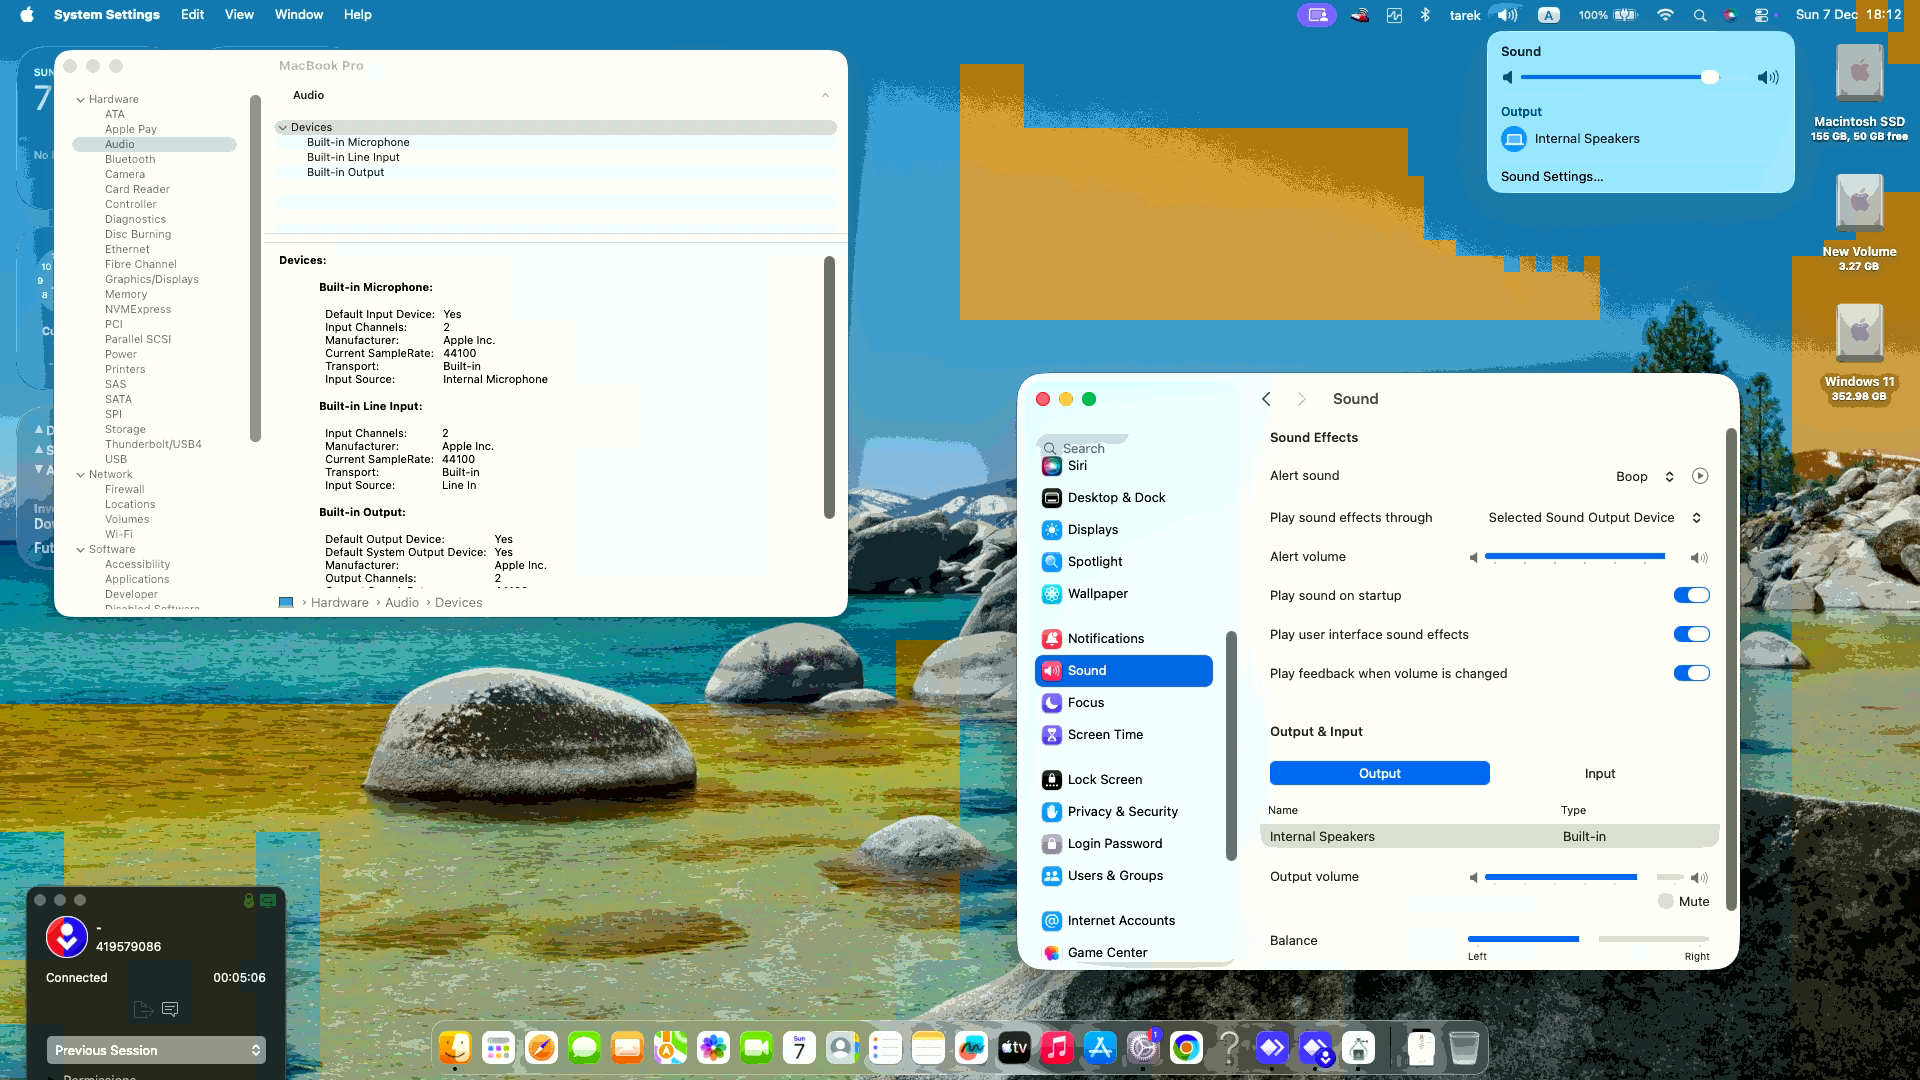The width and height of the screenshot is (1920, 1080).
Task: Turn off Play feedback when volume is changed
Action: click(1692, 673)
